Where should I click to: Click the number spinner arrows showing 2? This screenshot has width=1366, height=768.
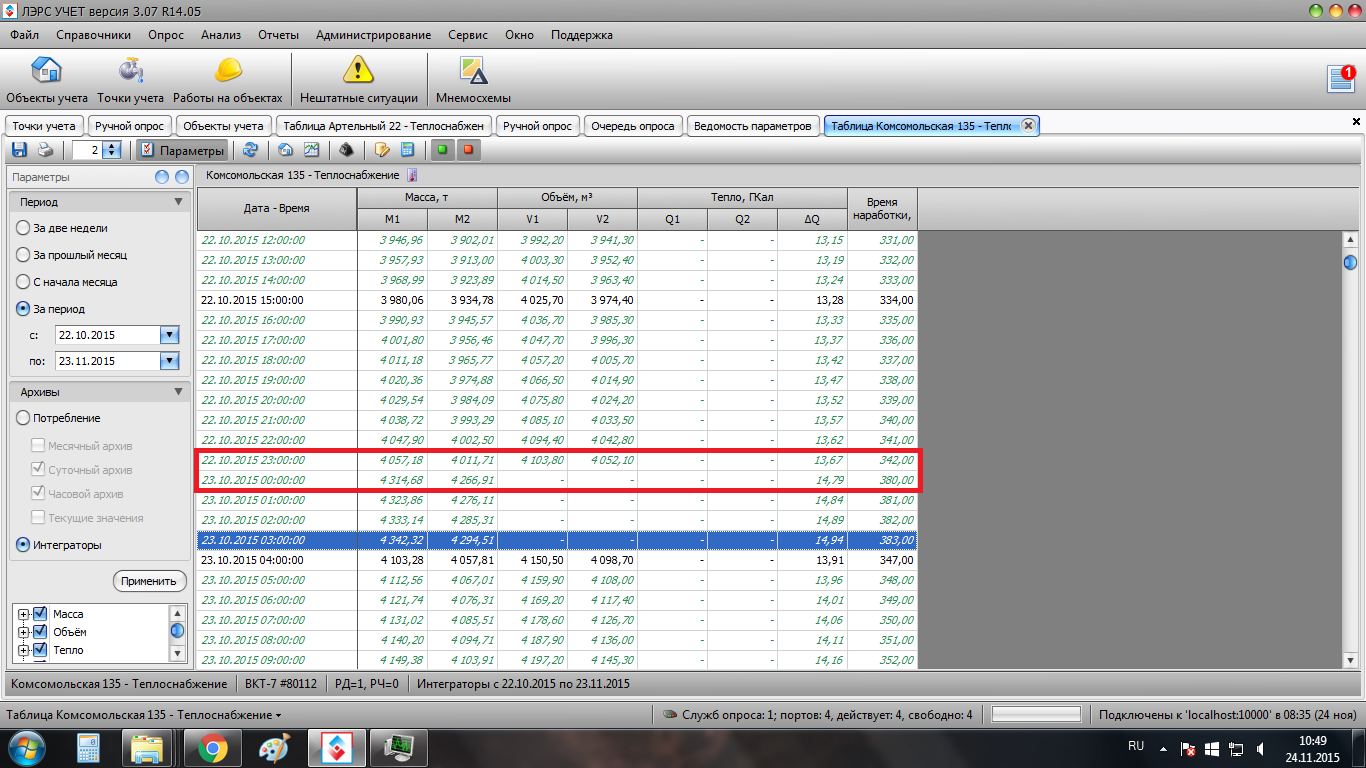click(x=112, y=150)
